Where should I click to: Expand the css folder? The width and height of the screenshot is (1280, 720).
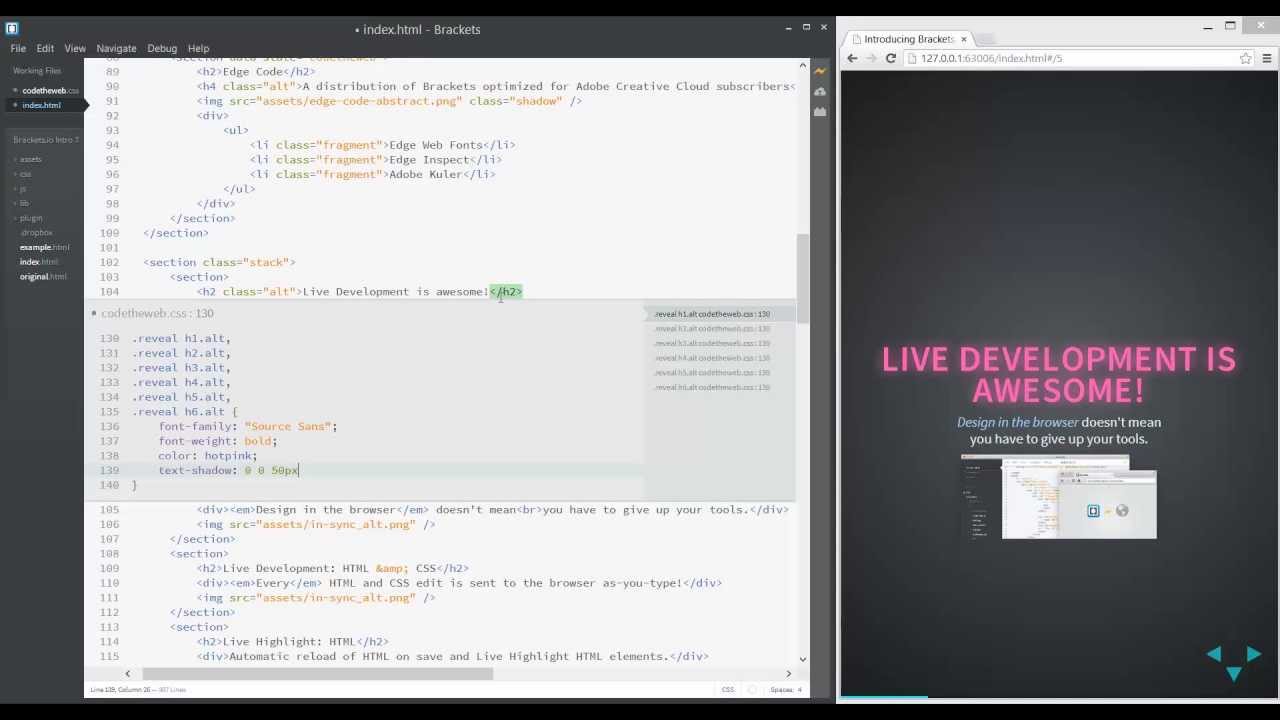tap(25, 174)
